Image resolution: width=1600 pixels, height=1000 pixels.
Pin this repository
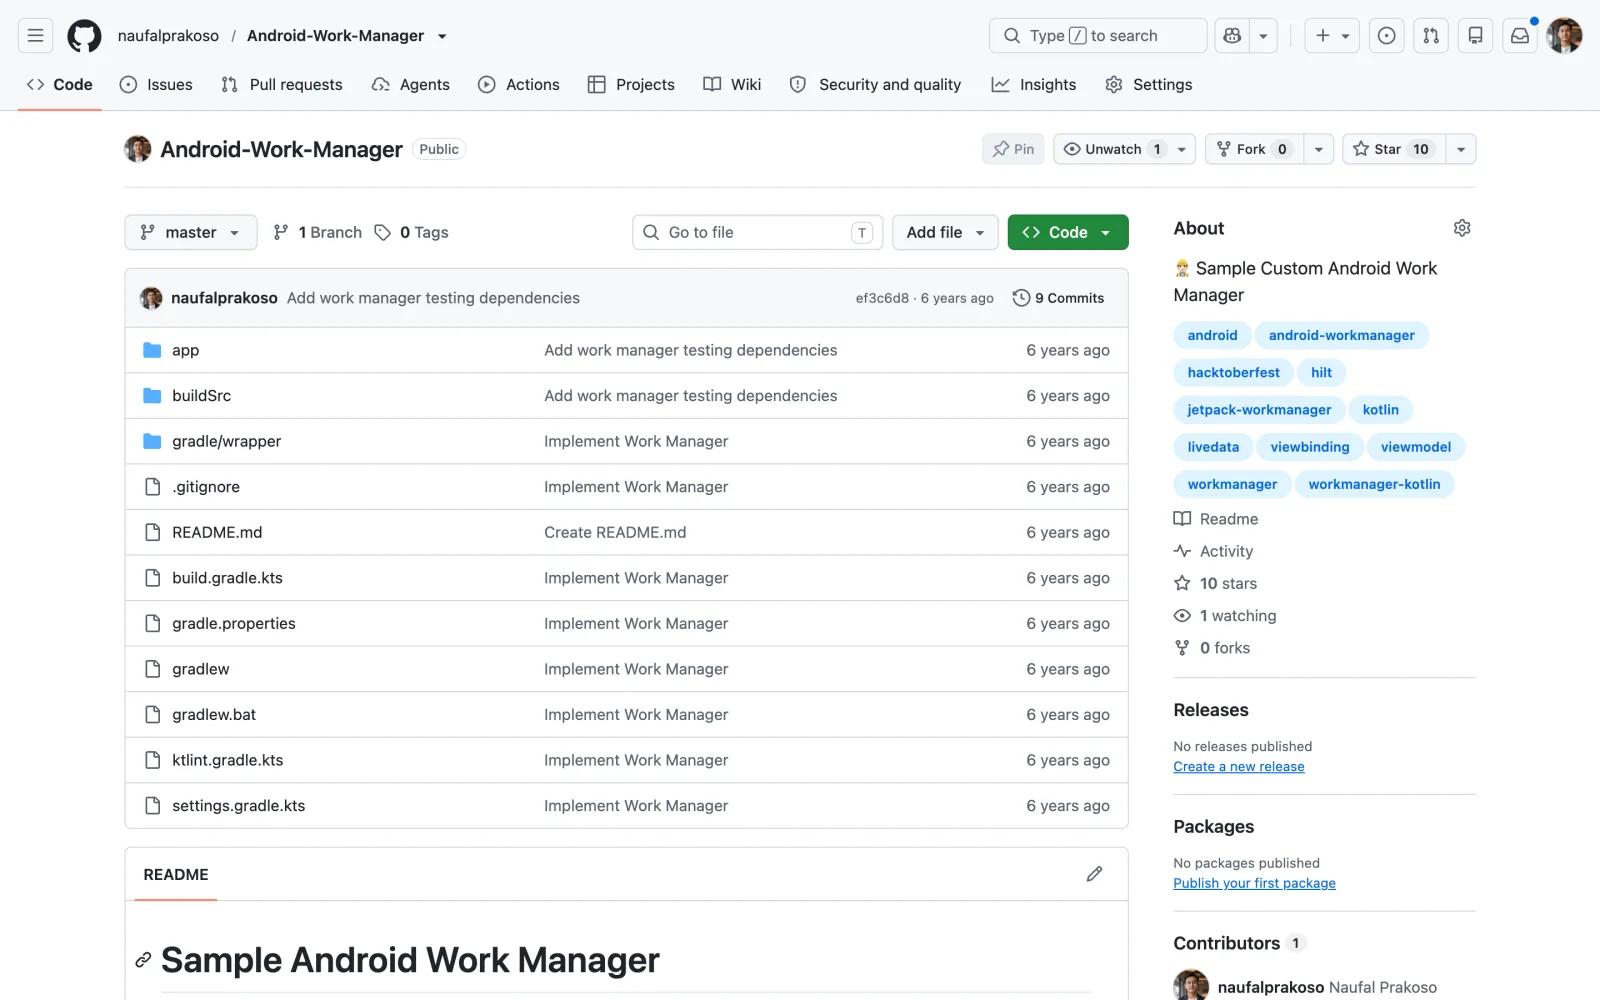click(x=1013, y=149)
